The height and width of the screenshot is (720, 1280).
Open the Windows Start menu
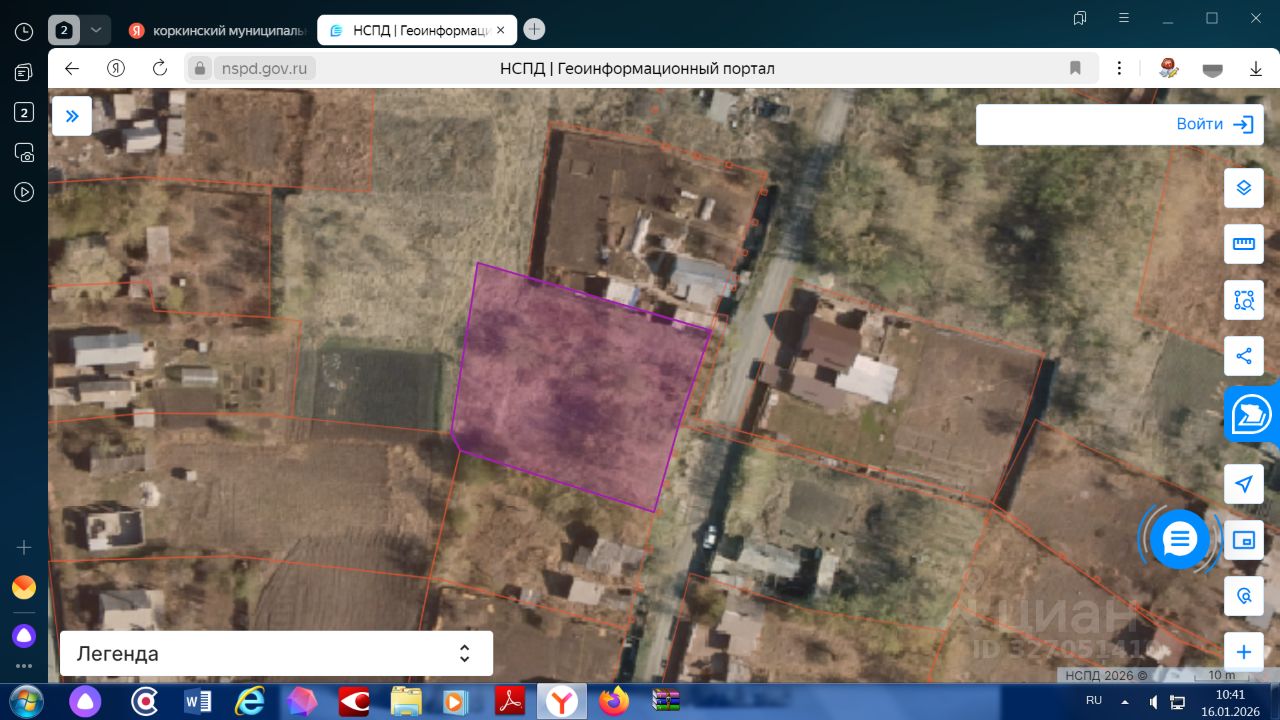tap(24, 701)
